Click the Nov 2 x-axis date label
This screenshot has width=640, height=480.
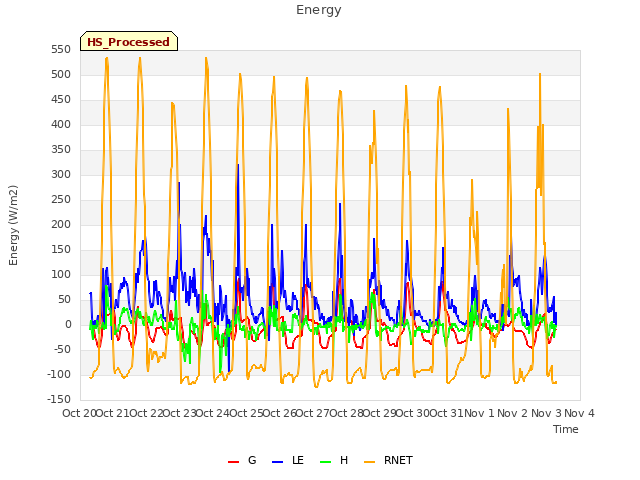(513, 413)
